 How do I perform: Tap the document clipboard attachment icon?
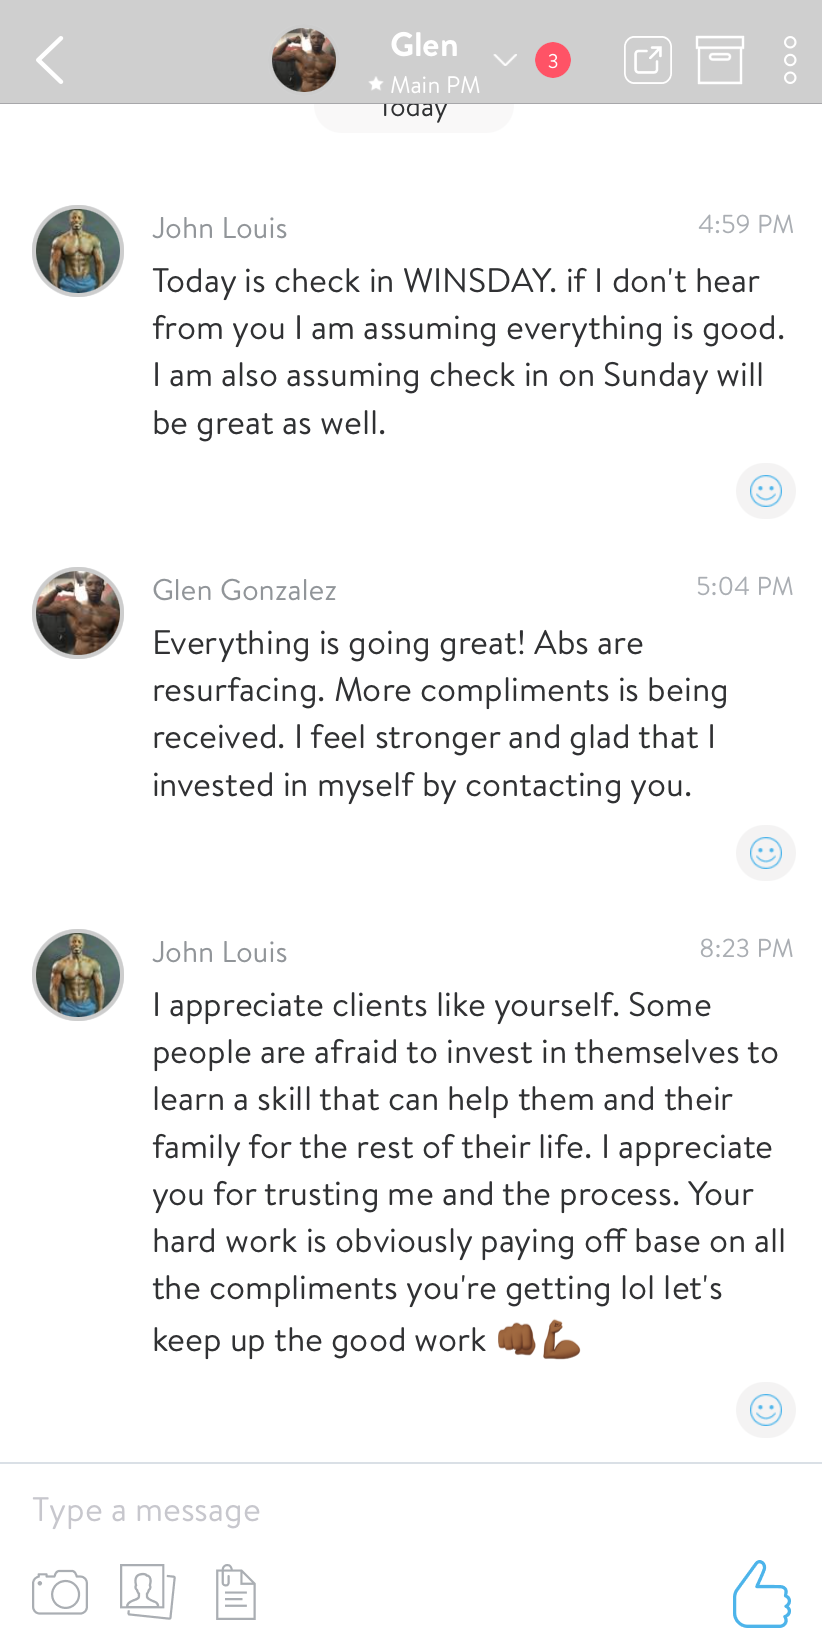tap(236, 1592)
